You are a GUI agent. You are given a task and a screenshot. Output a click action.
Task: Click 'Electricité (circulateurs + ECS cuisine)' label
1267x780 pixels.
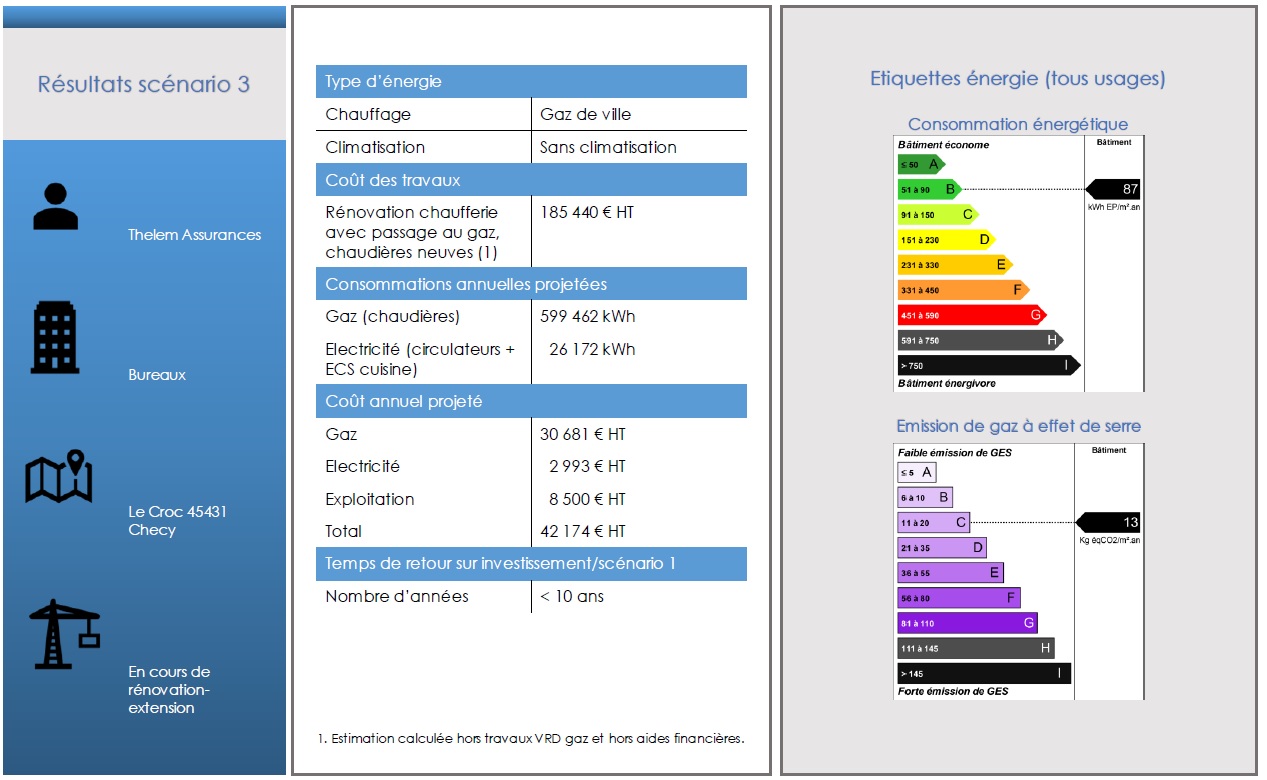[x=420, y=359]
